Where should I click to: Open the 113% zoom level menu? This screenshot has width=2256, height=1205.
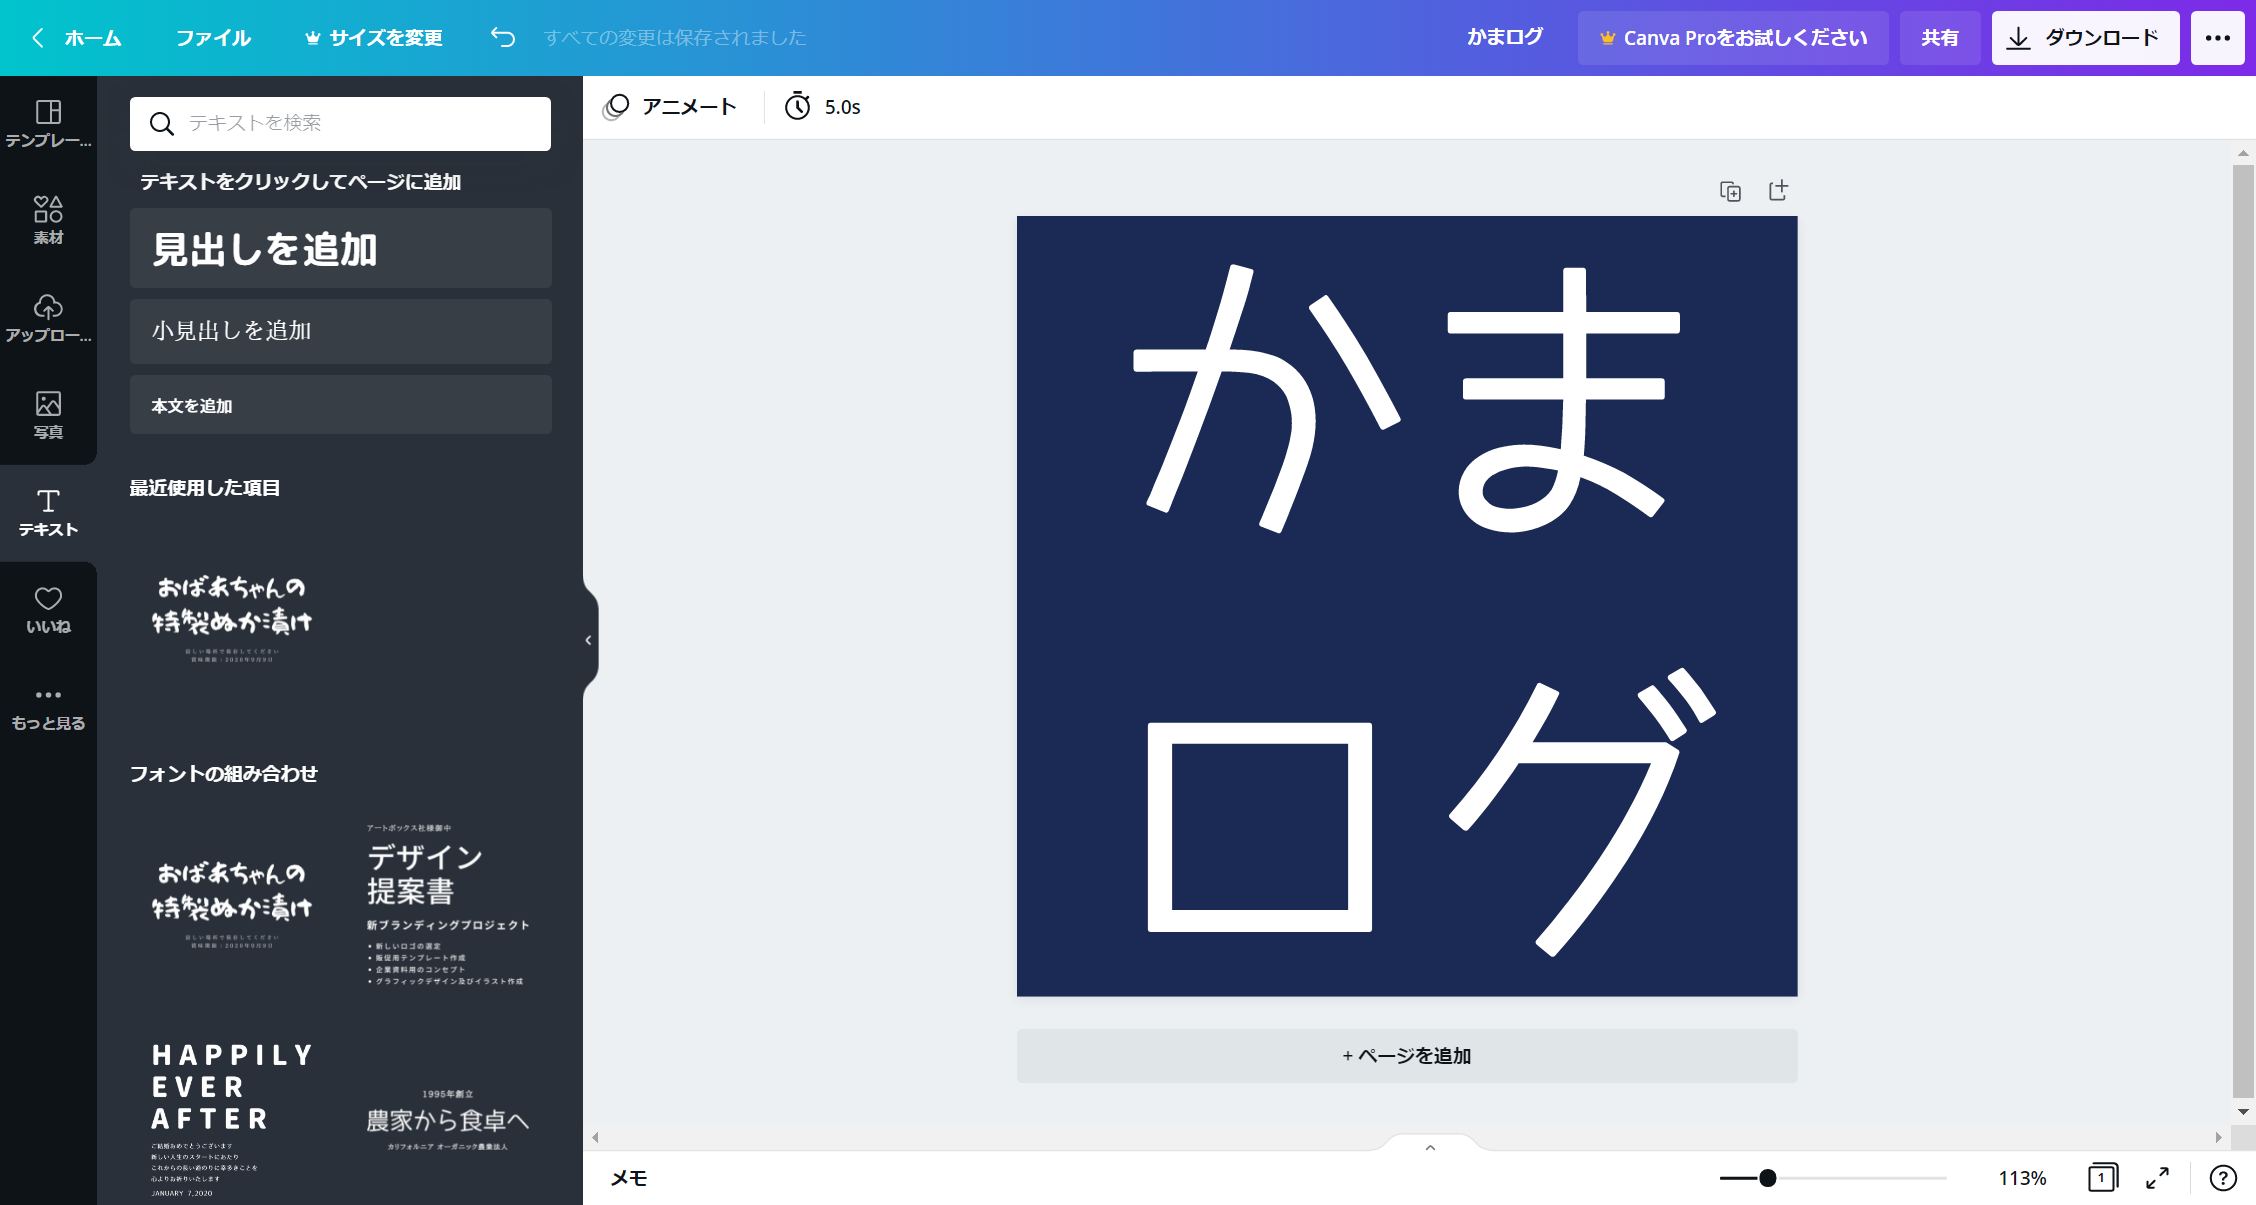(2022, 1178)
